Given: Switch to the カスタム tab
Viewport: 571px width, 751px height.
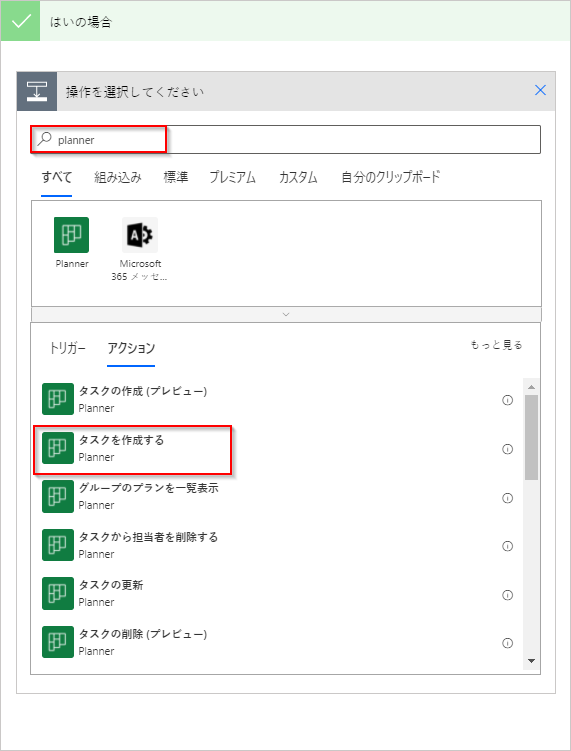Looking at the screenshot, I should pos(298,177).
